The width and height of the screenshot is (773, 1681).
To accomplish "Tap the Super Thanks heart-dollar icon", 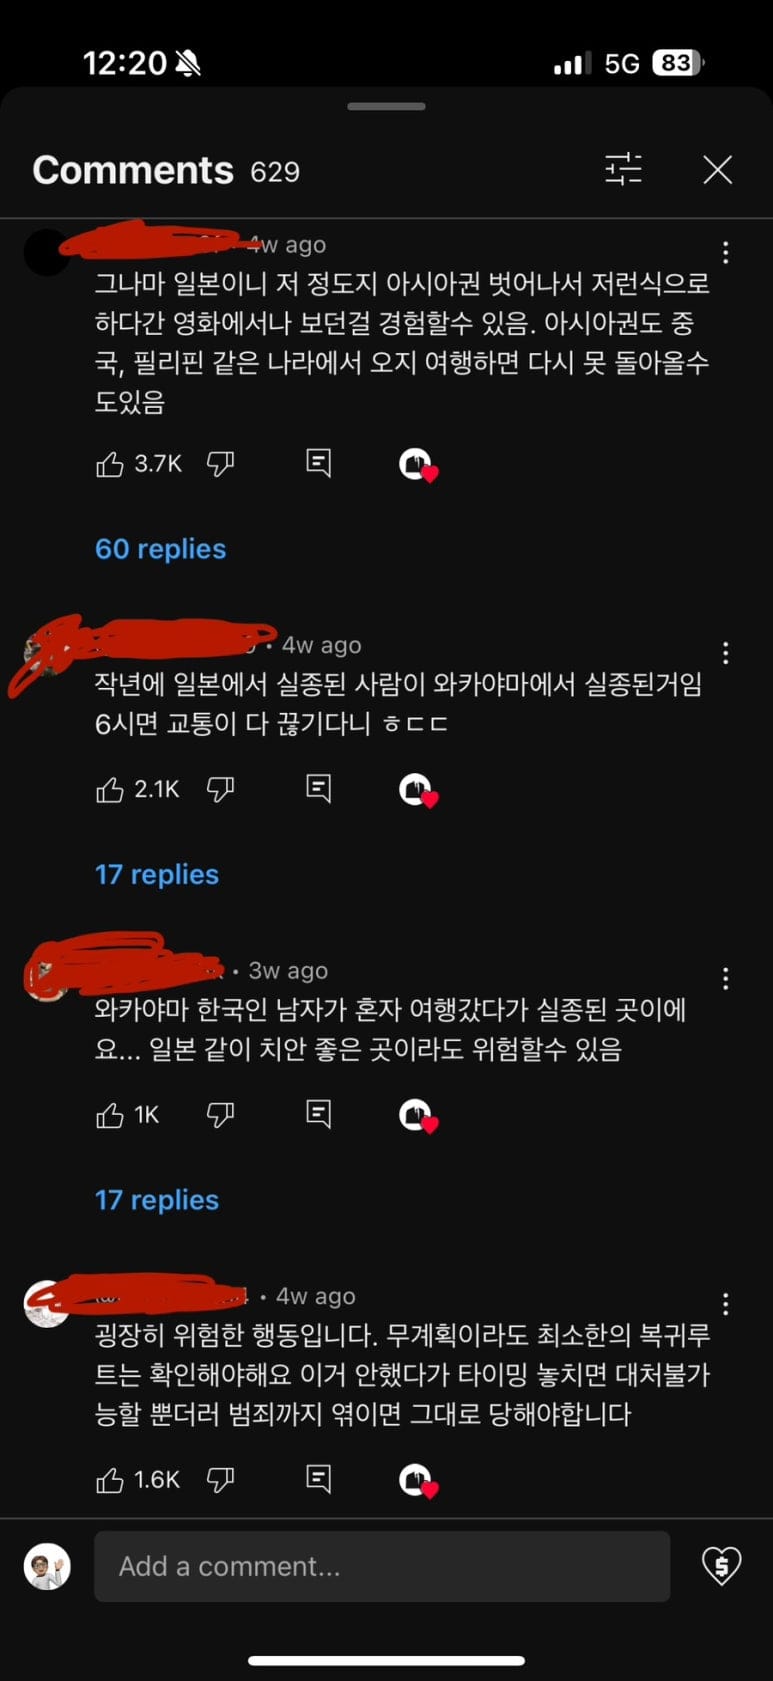I will coord(721,1566).
